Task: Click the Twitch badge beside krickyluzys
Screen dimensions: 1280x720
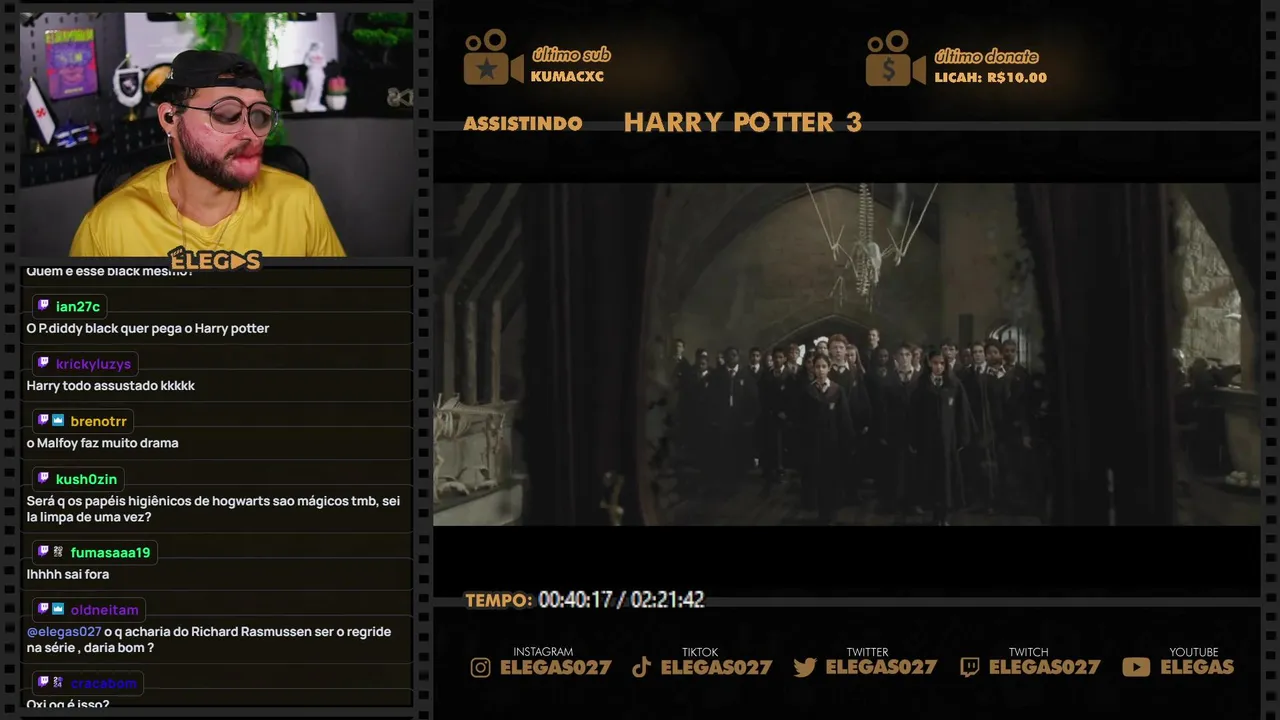Action: click(x=43, y=364)
